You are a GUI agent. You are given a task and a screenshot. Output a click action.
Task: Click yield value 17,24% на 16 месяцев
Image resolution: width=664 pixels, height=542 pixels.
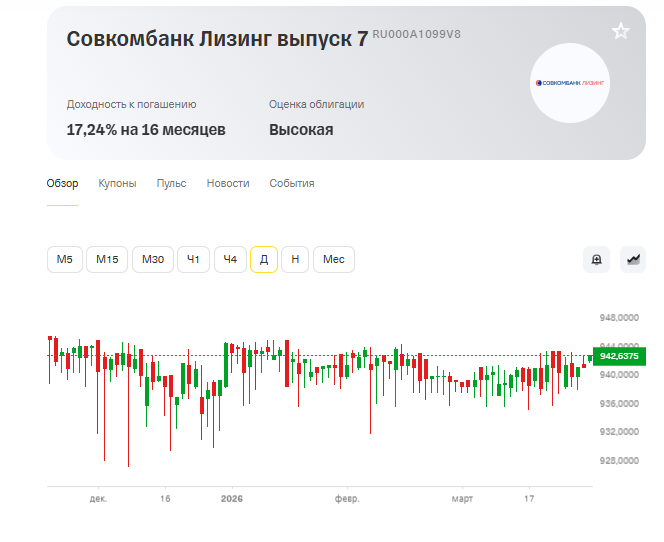point(146,130)
